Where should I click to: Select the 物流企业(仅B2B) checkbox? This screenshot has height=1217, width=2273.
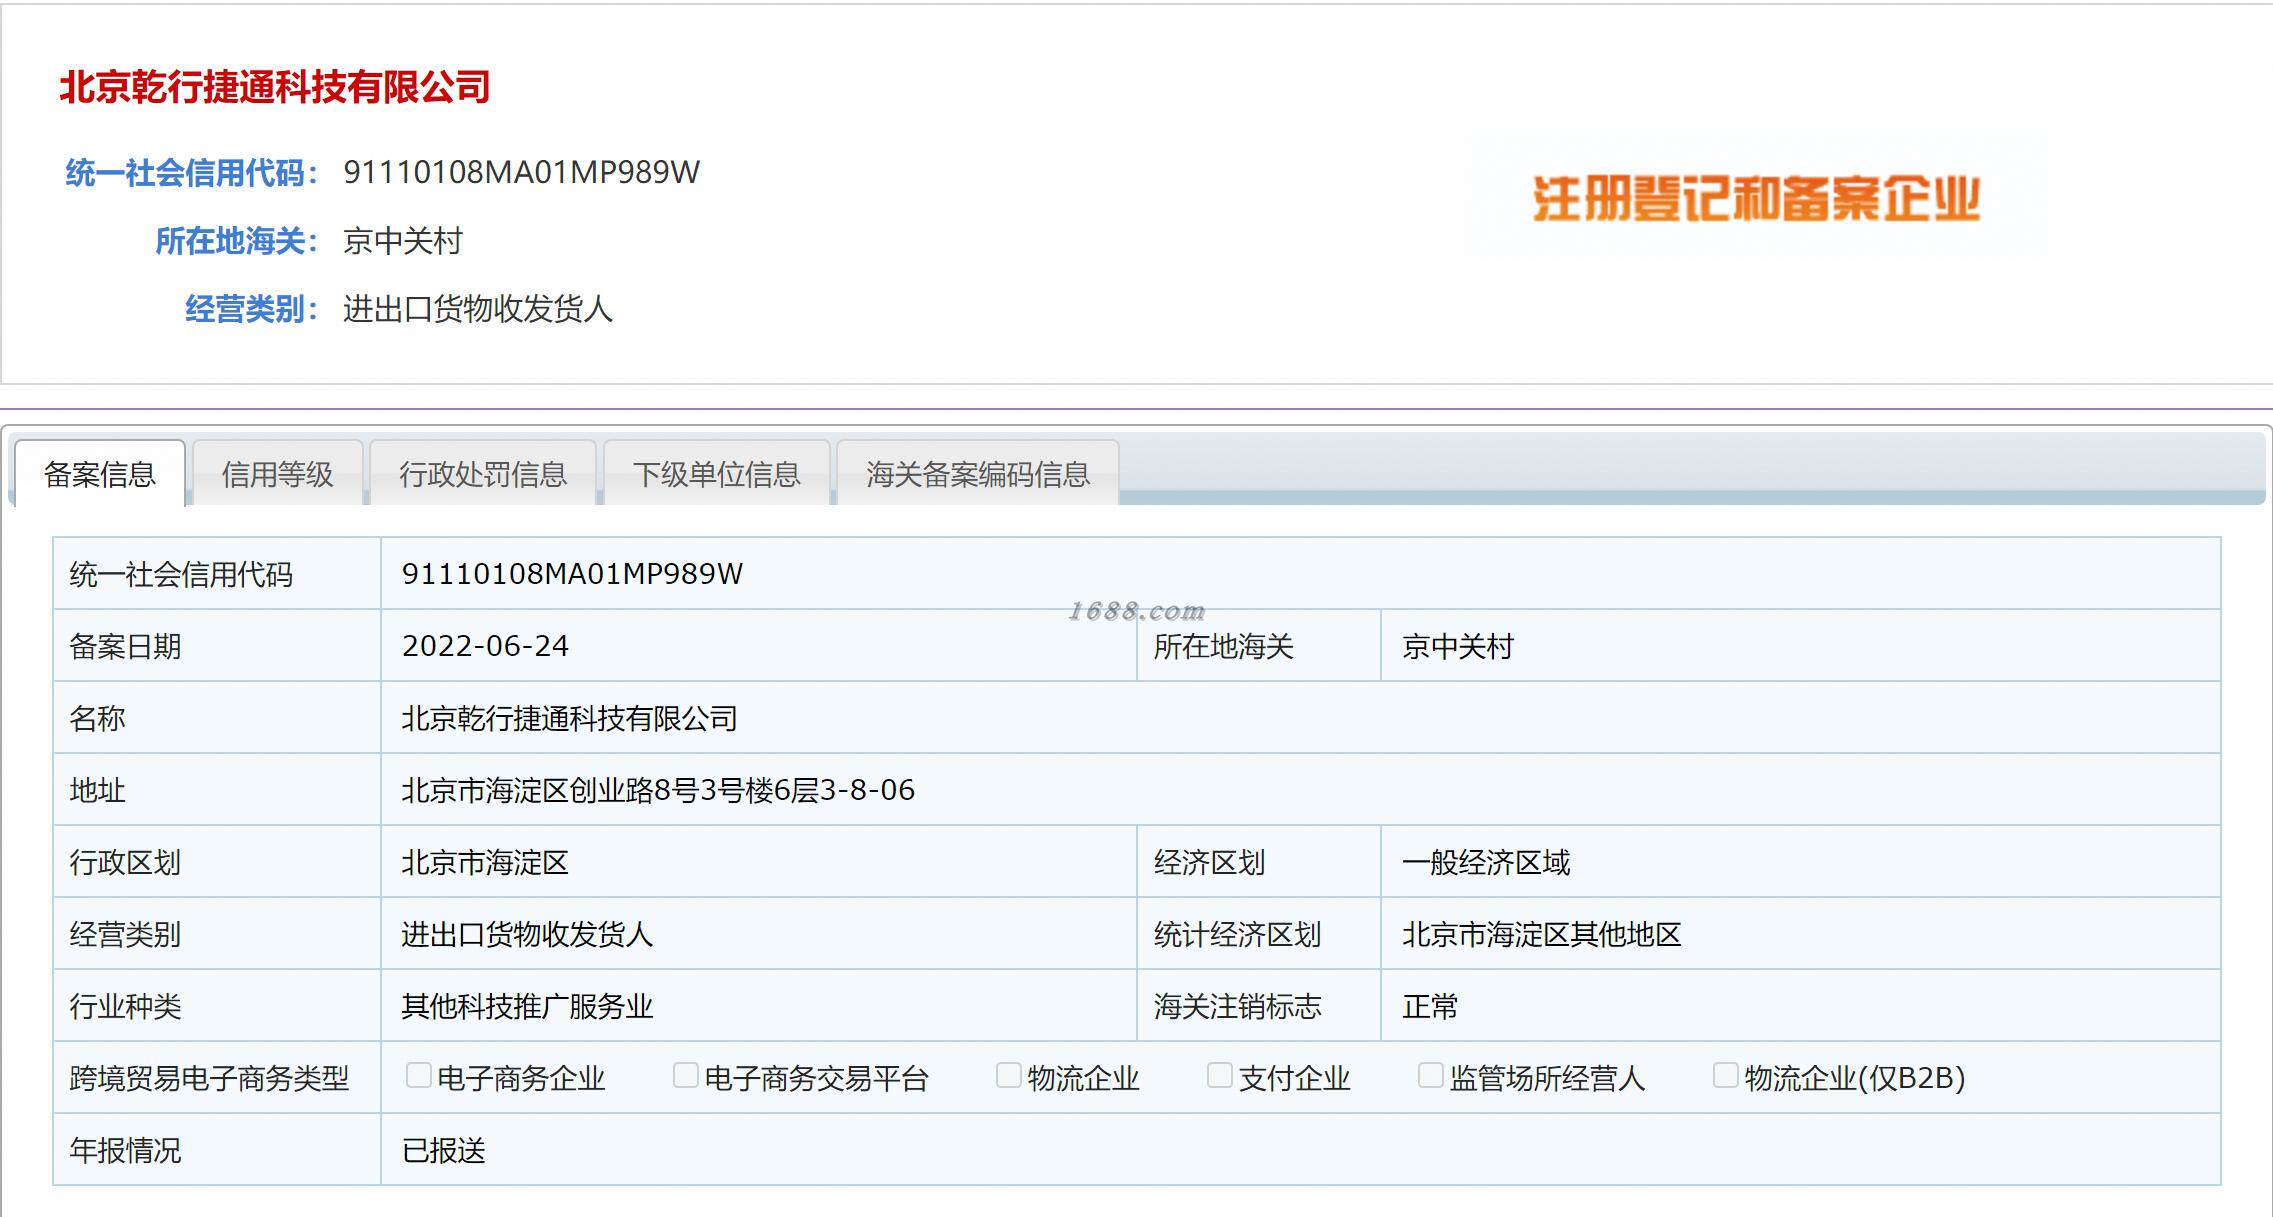point(1725,1076)
